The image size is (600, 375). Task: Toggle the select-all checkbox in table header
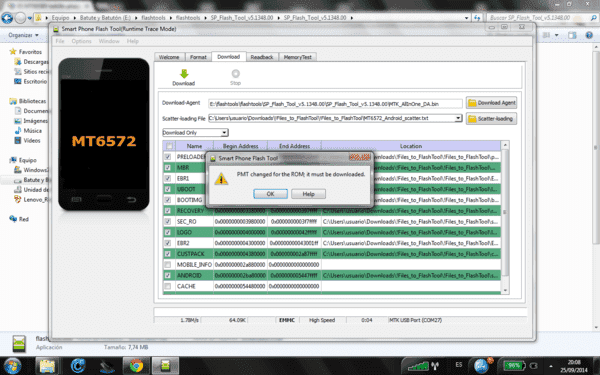[x=169, y=146]
